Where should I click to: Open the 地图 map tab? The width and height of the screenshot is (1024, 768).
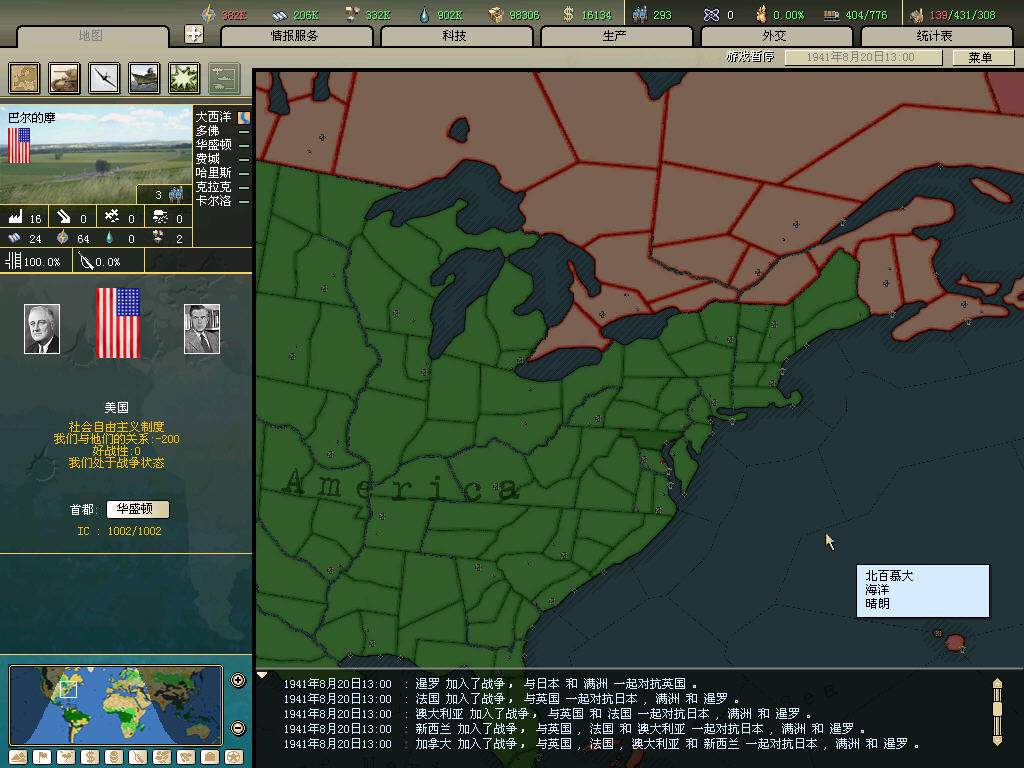pyautogui.click(x=91, y=36)
